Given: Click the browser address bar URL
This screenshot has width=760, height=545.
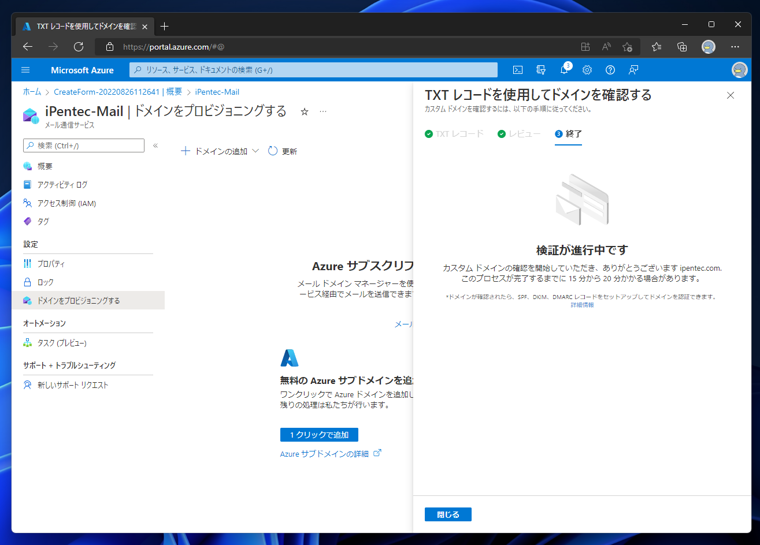Looking at the screenshot, I should (x=173, y=47).
